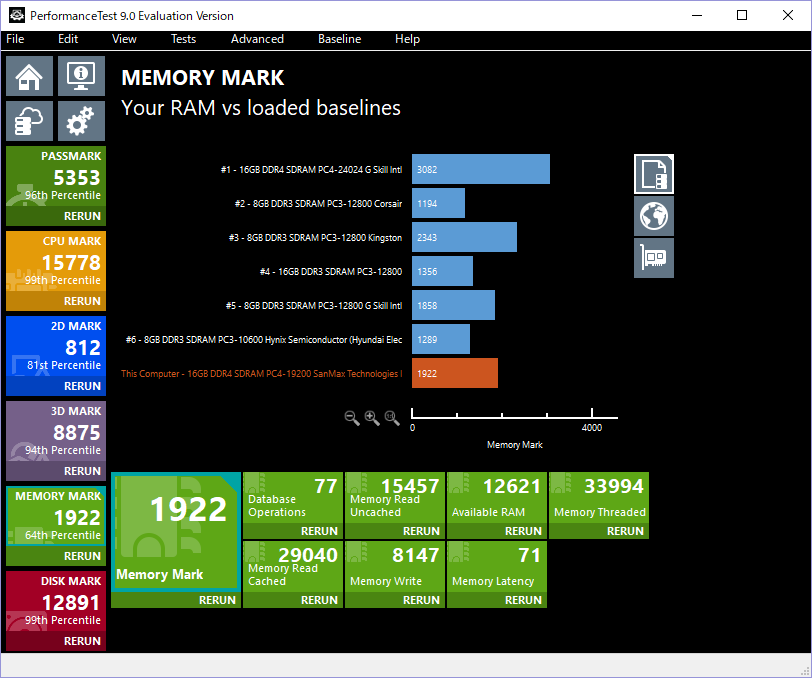
Task: Select the hardware component card icon
Action: (x=654, y=258)
